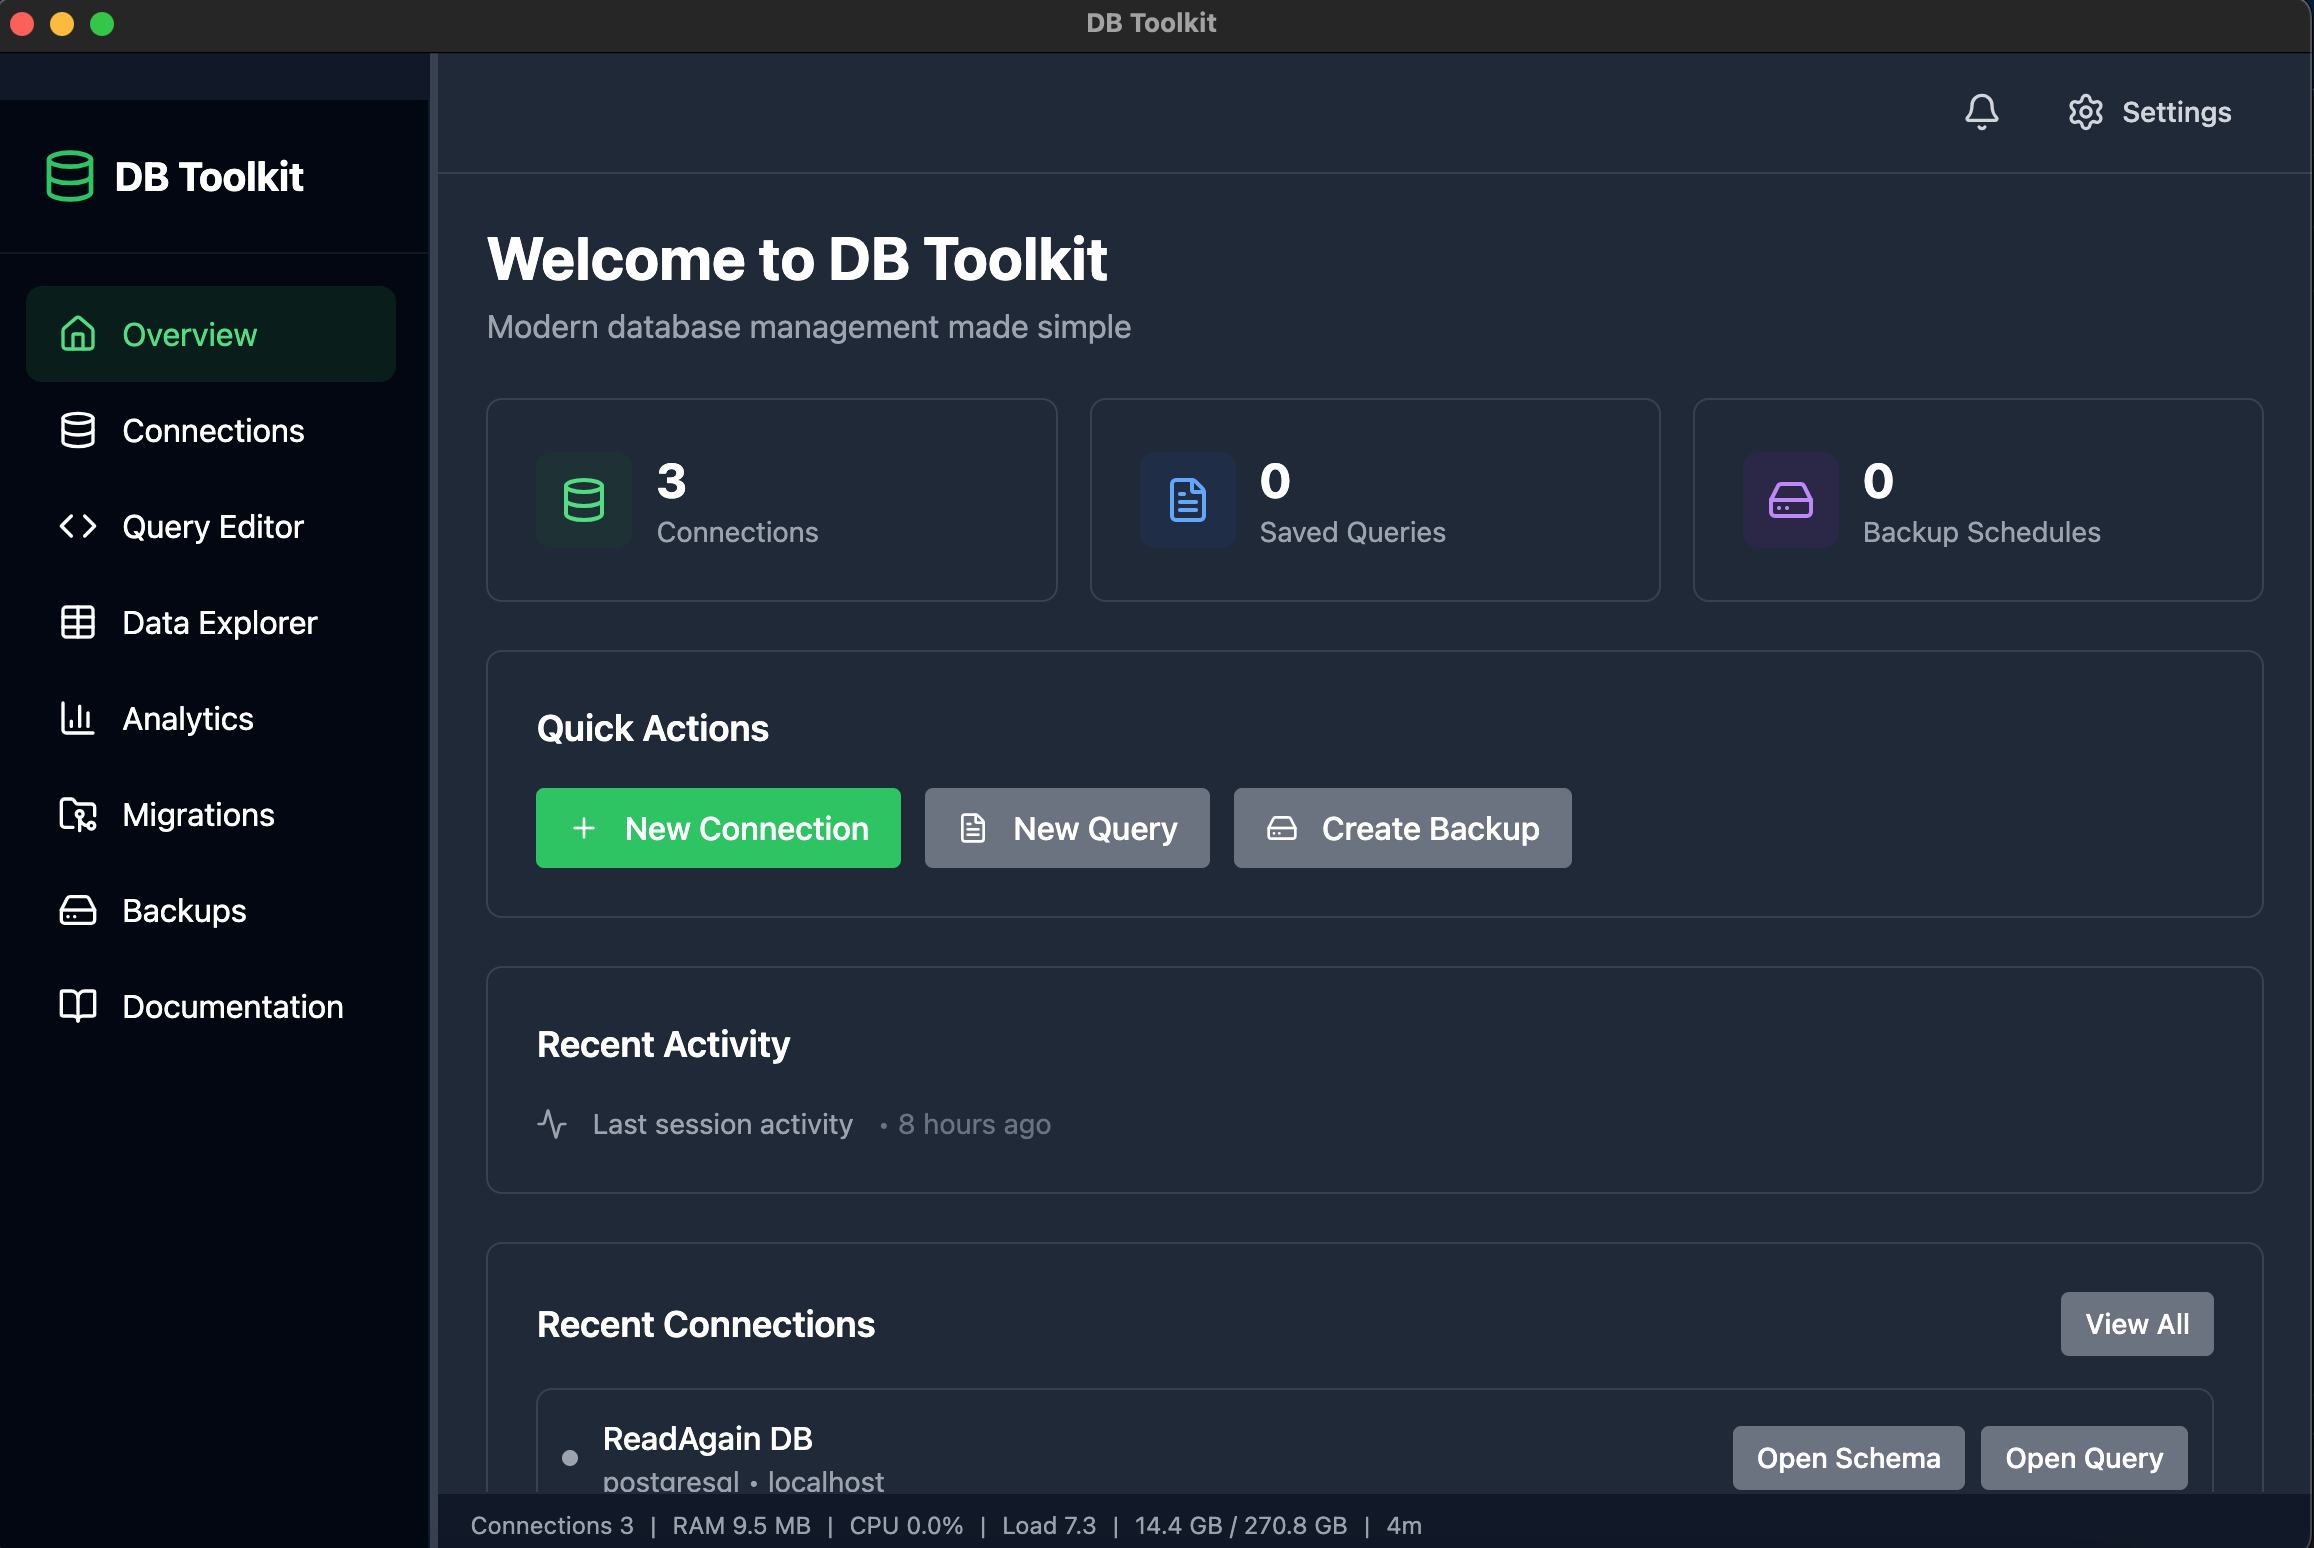Open Analytics via the bar chart icon
Viewport: 2314px width, 1548px height.
tap(77, 719)
